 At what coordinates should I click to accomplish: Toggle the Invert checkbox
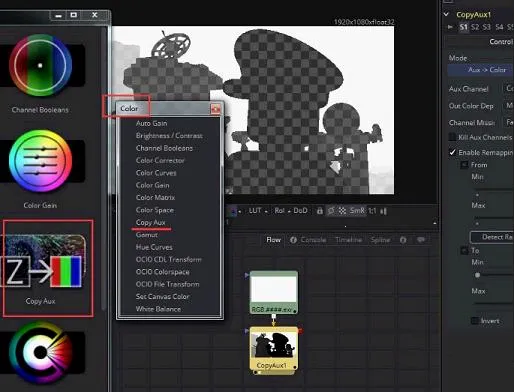click(475, 321)
